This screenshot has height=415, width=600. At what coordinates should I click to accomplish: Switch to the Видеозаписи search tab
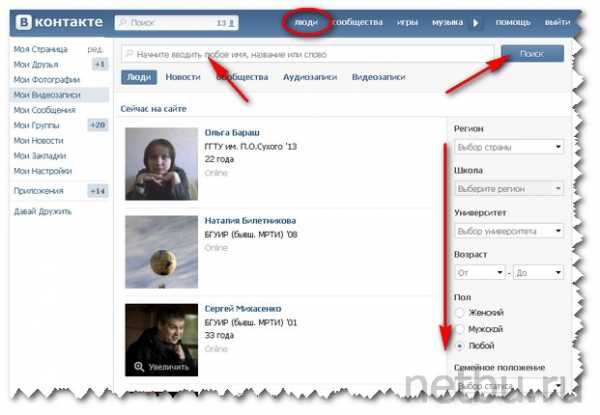(x=378, y=77)
